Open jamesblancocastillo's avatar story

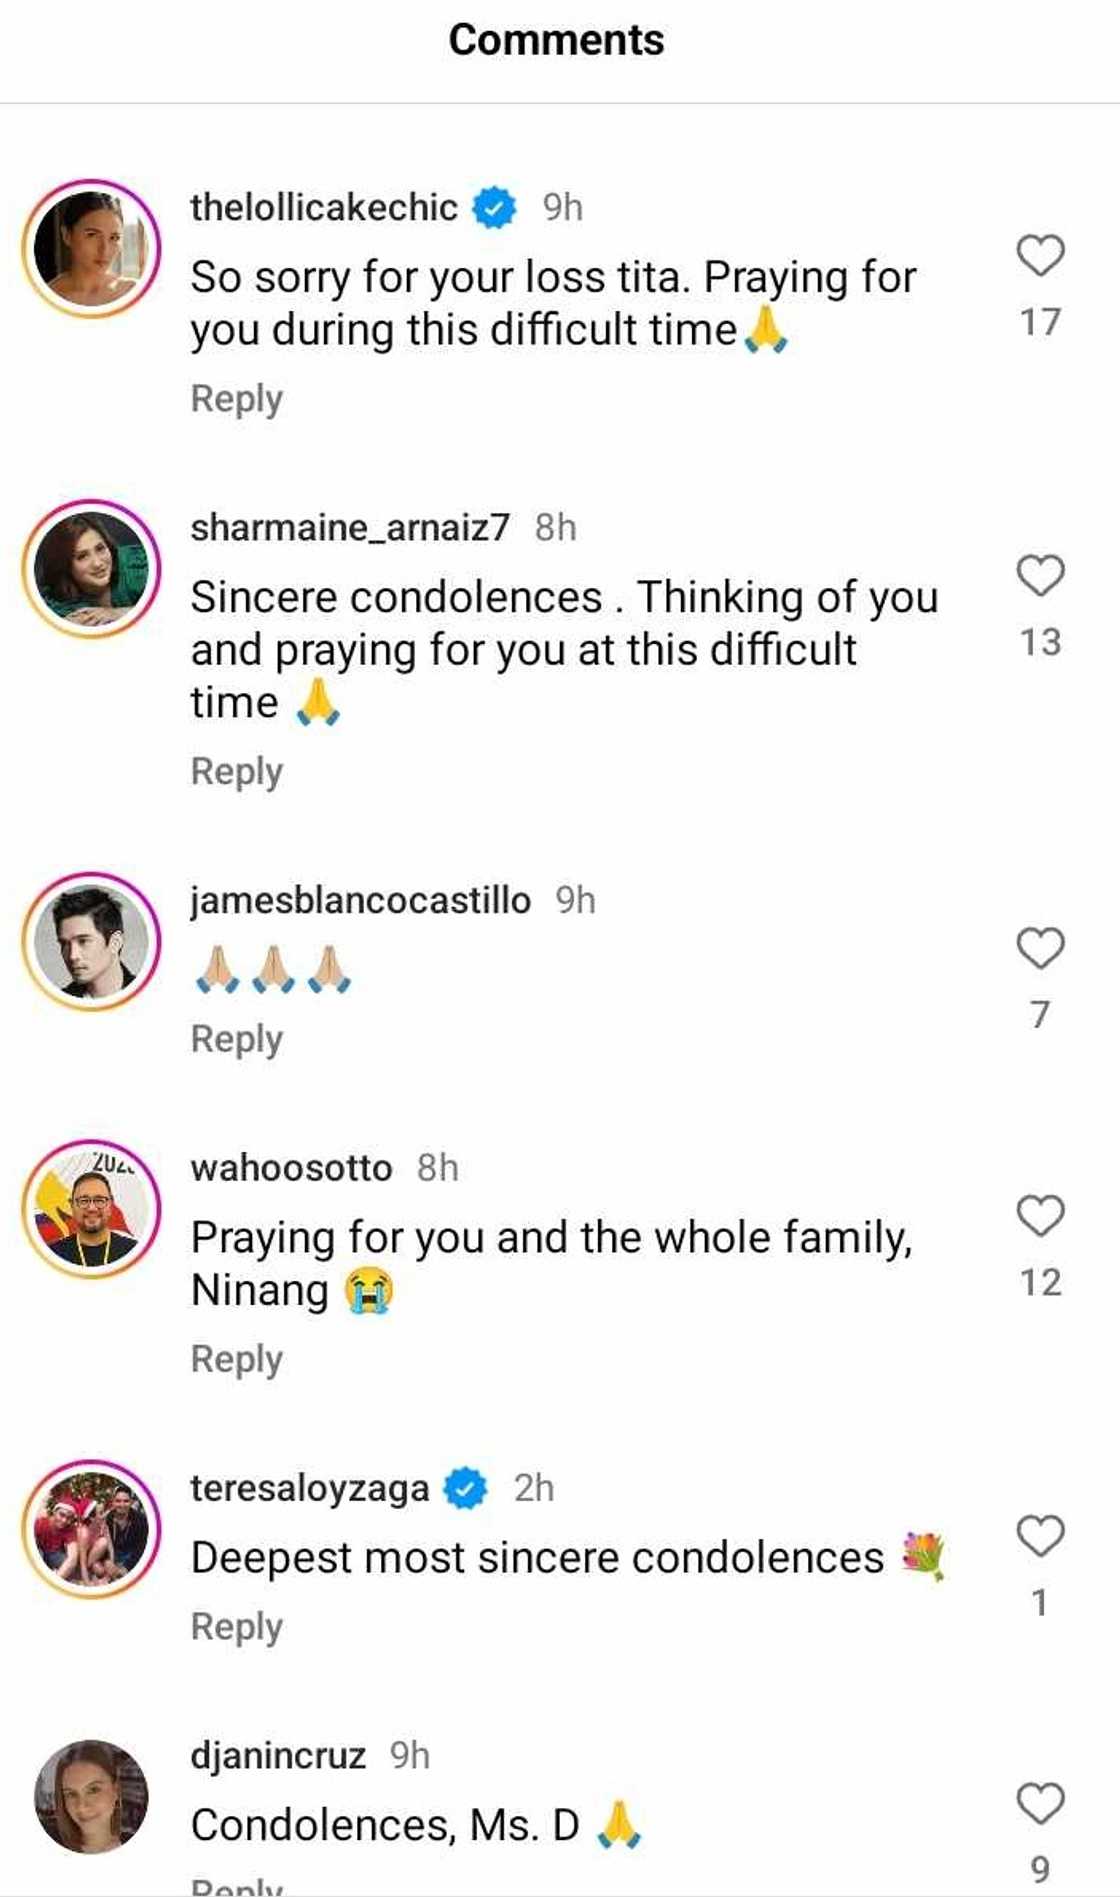coord(91,941)
